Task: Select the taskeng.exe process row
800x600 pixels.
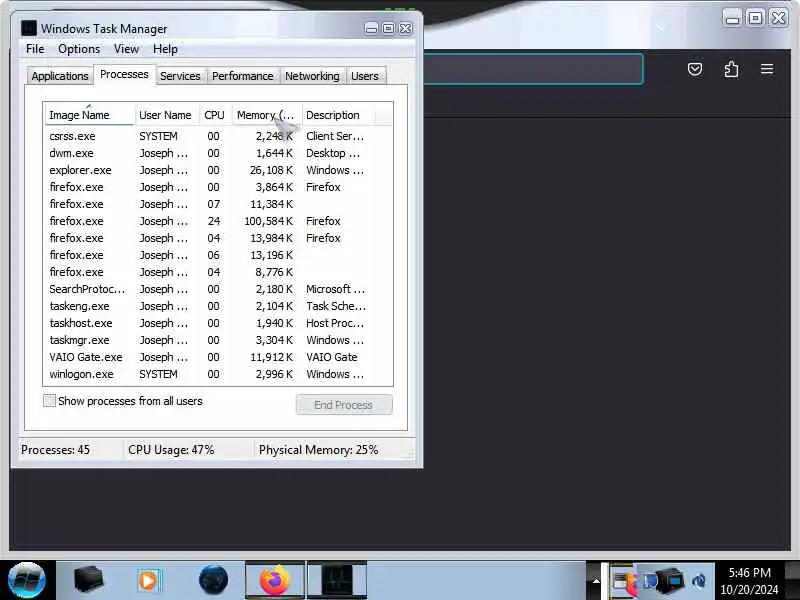Action: (218, 306)
